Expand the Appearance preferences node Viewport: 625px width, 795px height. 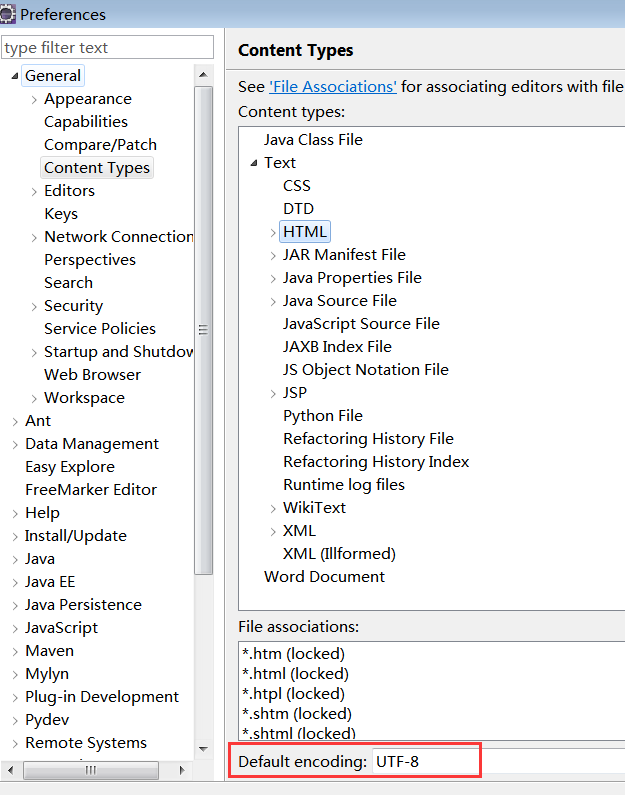[34, 99]
